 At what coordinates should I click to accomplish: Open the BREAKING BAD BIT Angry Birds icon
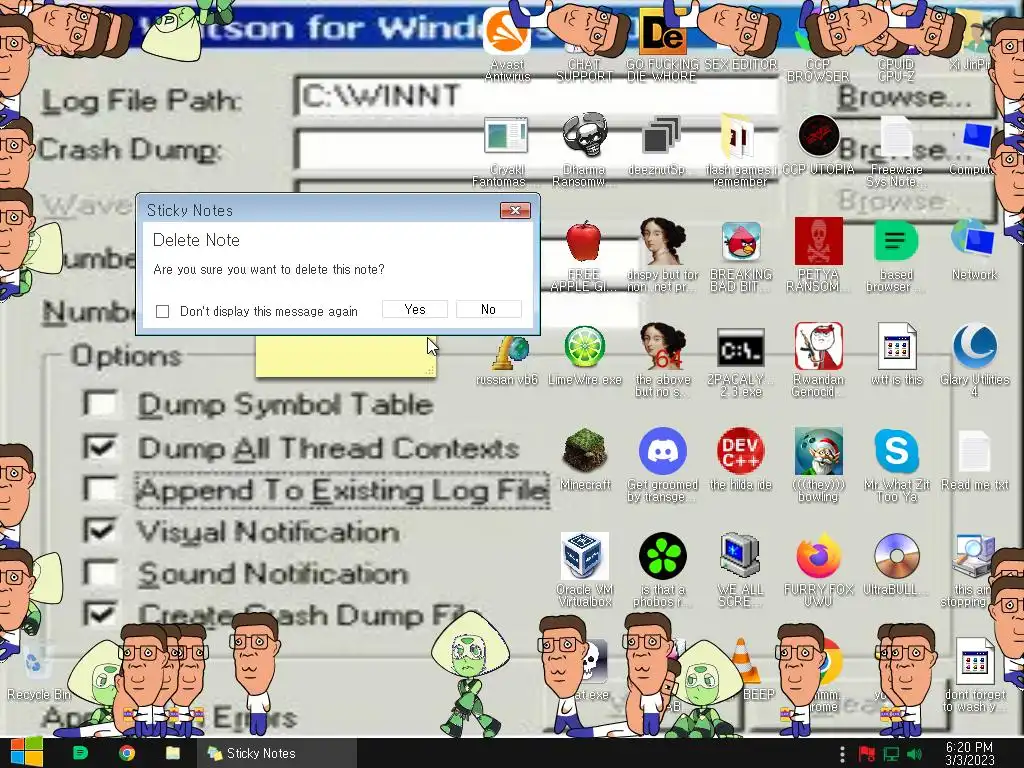(741, 242)
